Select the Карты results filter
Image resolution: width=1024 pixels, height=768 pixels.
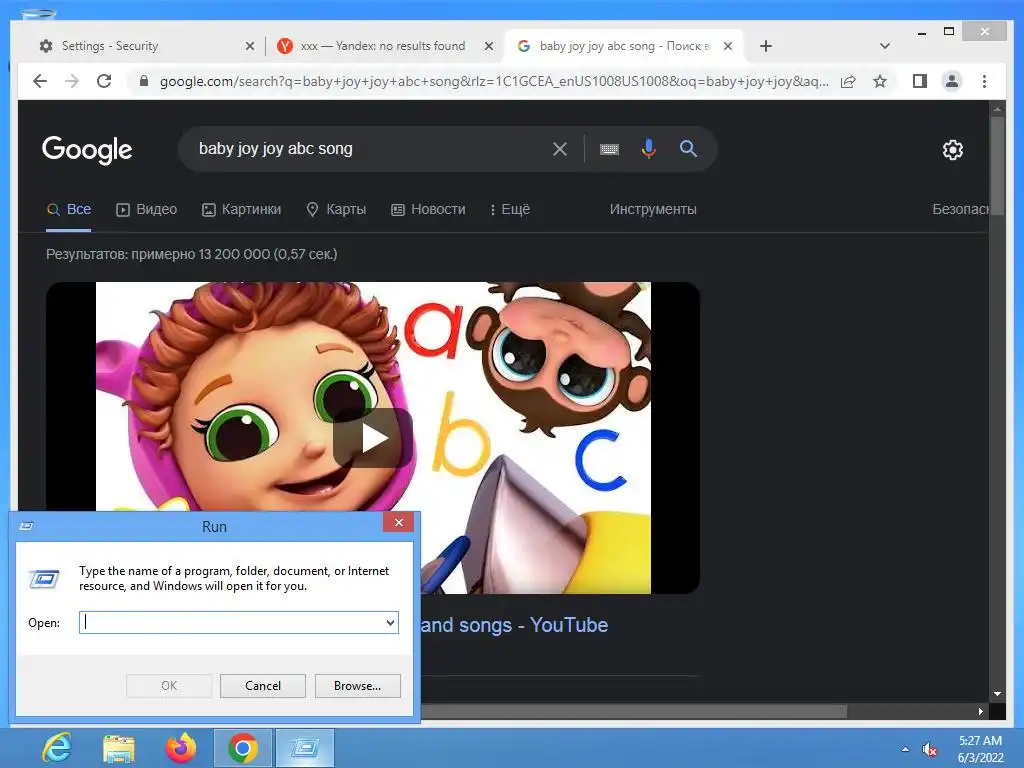pos(336,210)
